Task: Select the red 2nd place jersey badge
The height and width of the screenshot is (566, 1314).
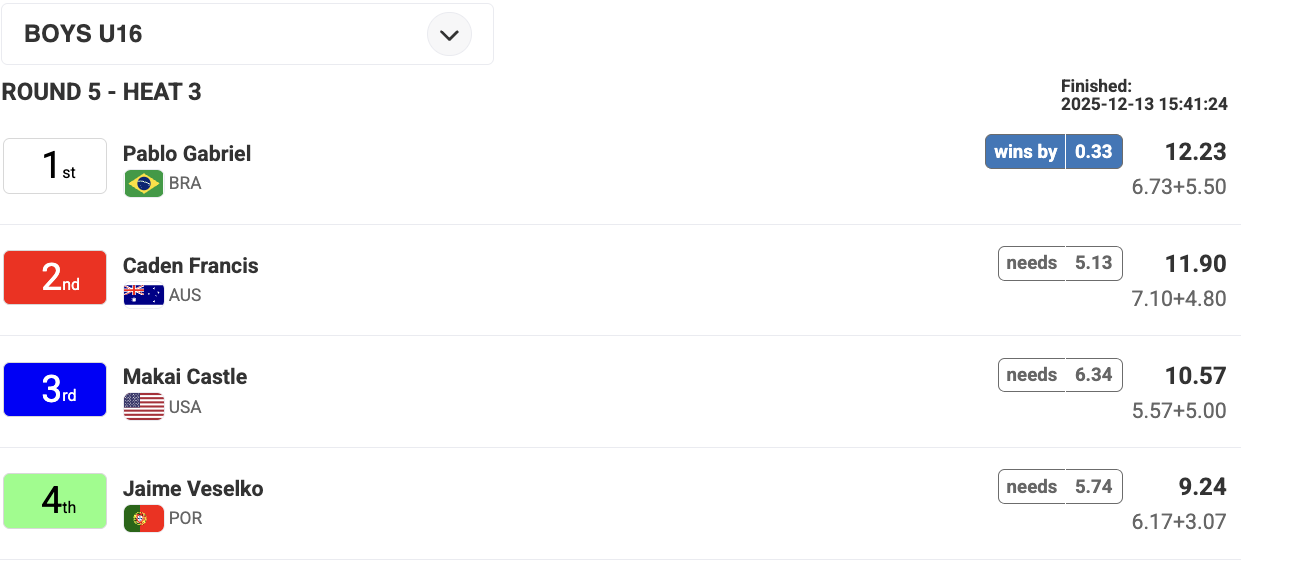Action: point(55,277)
